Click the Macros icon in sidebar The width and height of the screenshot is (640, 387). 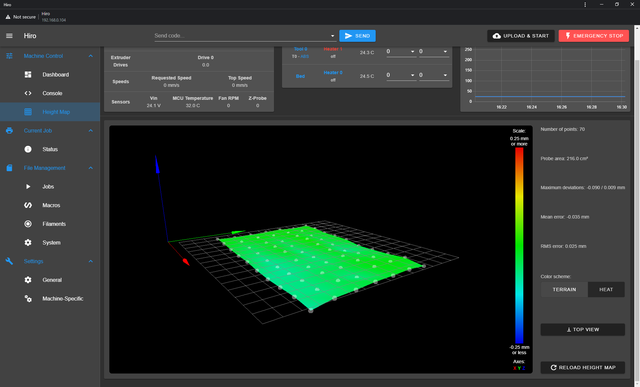[x=28, y=205]
